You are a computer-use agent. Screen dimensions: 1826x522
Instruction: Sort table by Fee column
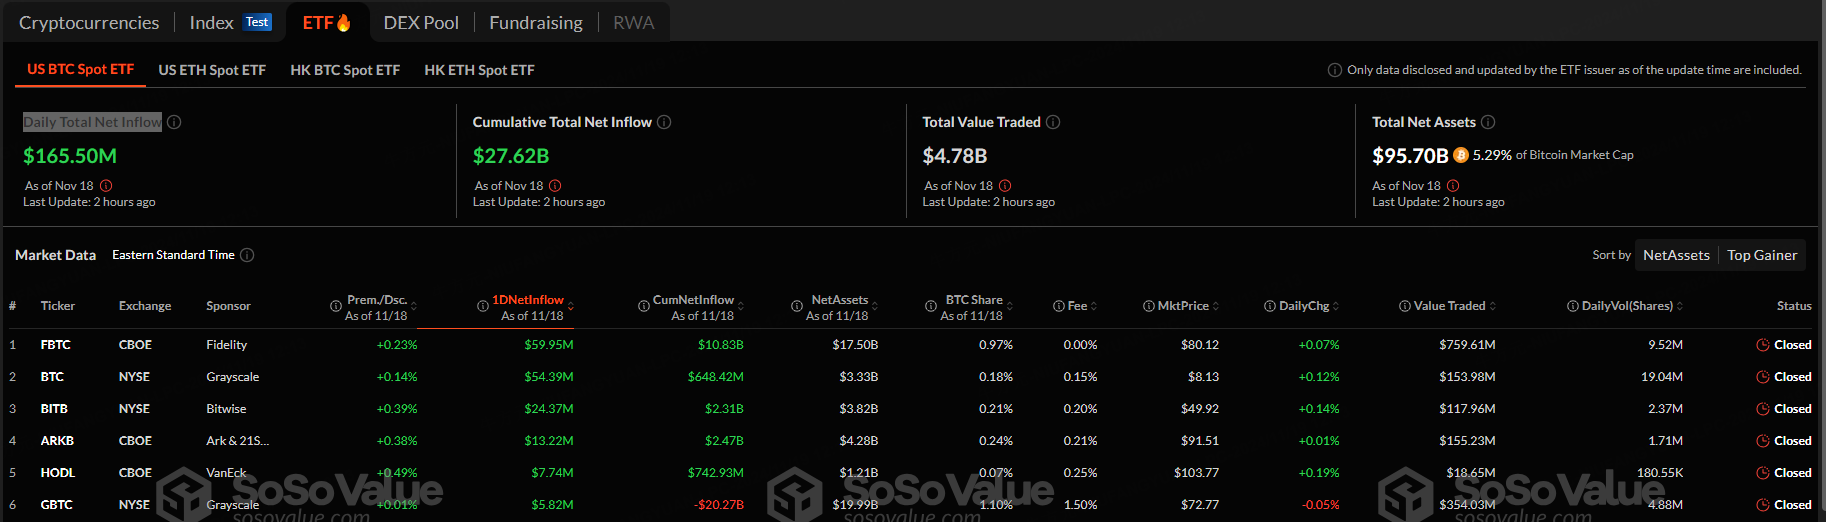[x=1077, y=306]
